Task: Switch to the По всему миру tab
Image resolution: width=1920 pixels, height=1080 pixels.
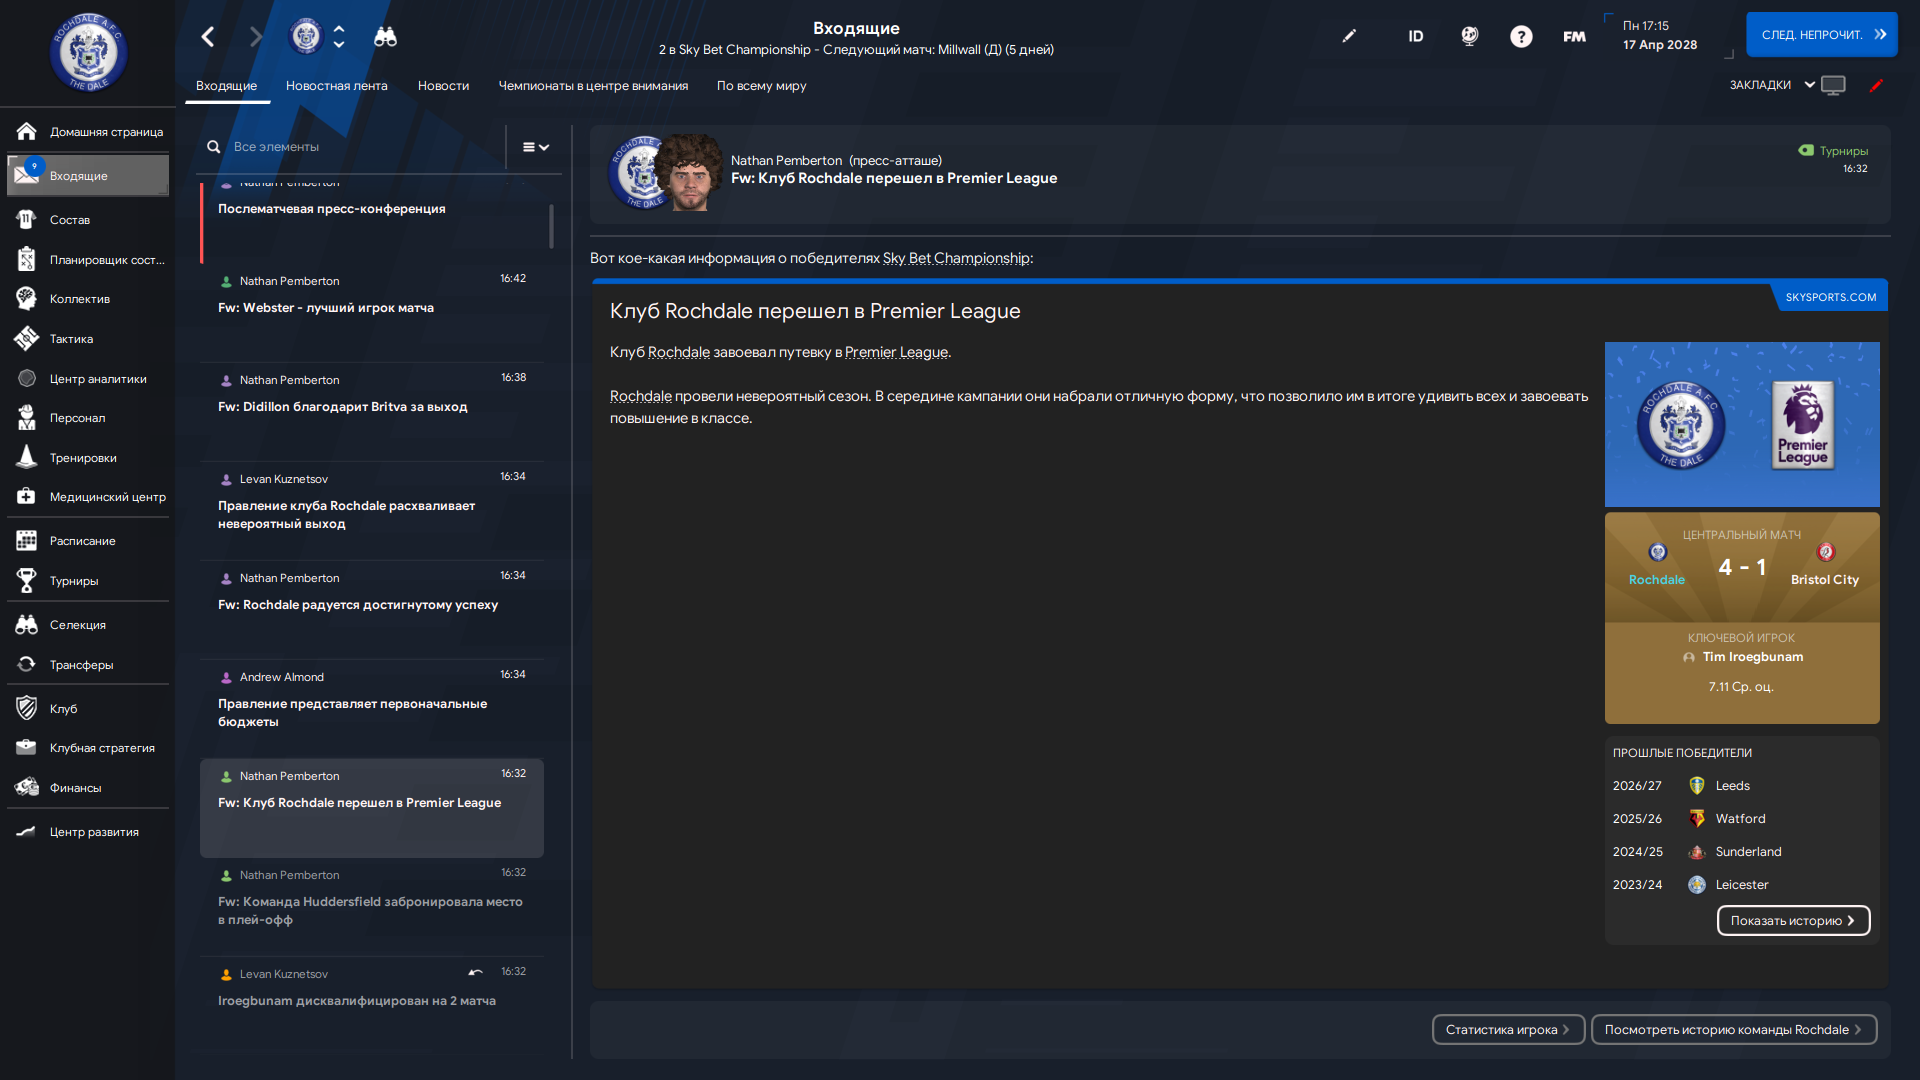Action: pos(761,86)
